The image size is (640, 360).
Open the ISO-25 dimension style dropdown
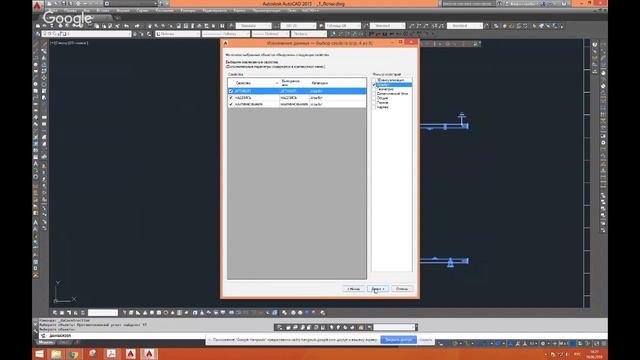(x=298, y=26)
